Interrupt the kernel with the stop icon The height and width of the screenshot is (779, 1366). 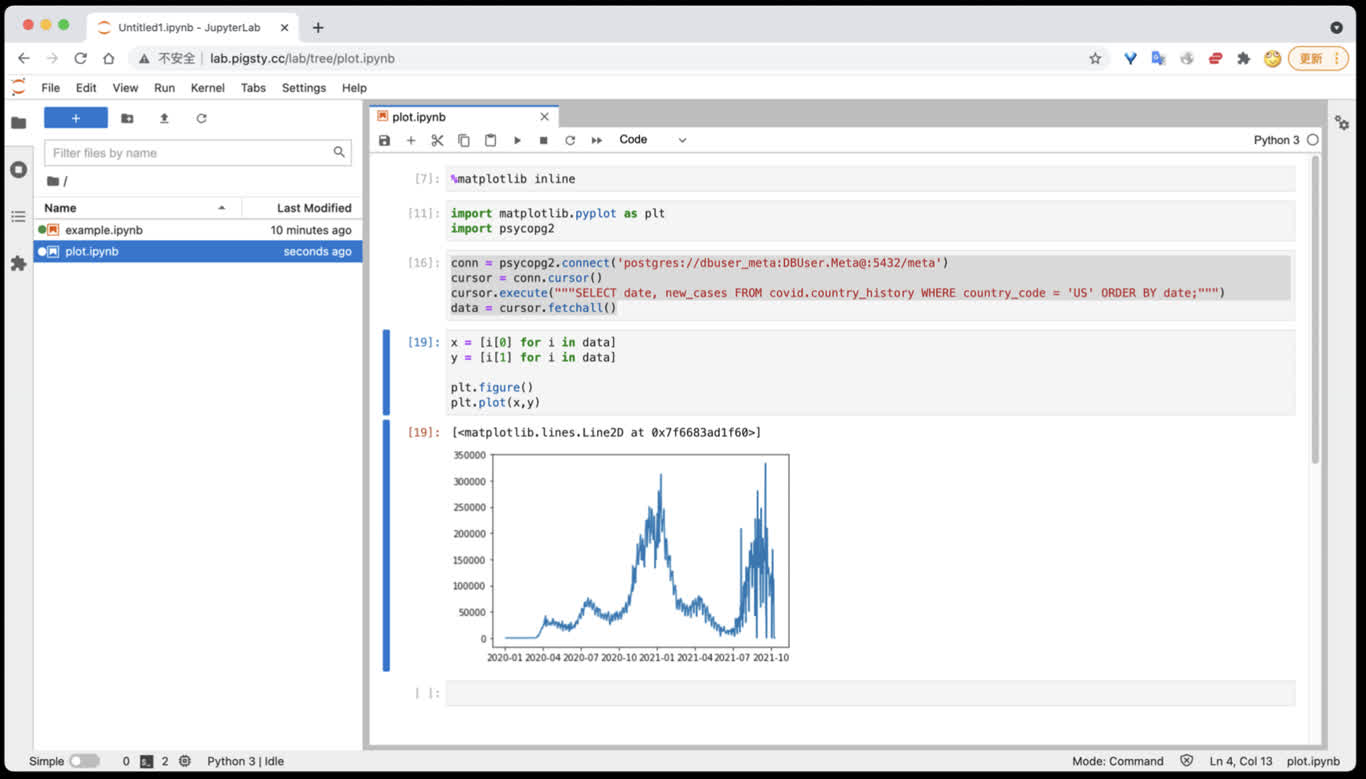[x=543, y=141]
